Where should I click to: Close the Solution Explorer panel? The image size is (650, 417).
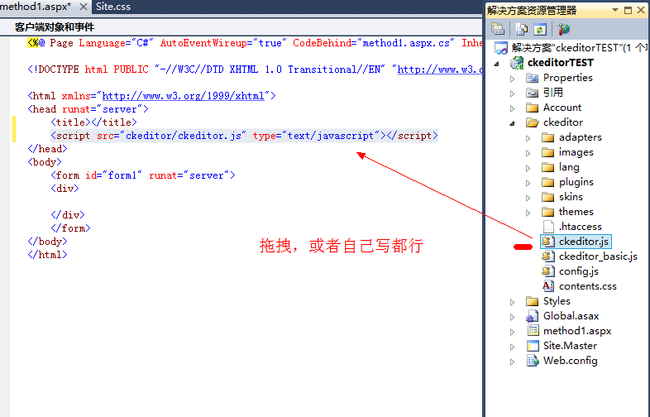[x=641, y=10]
